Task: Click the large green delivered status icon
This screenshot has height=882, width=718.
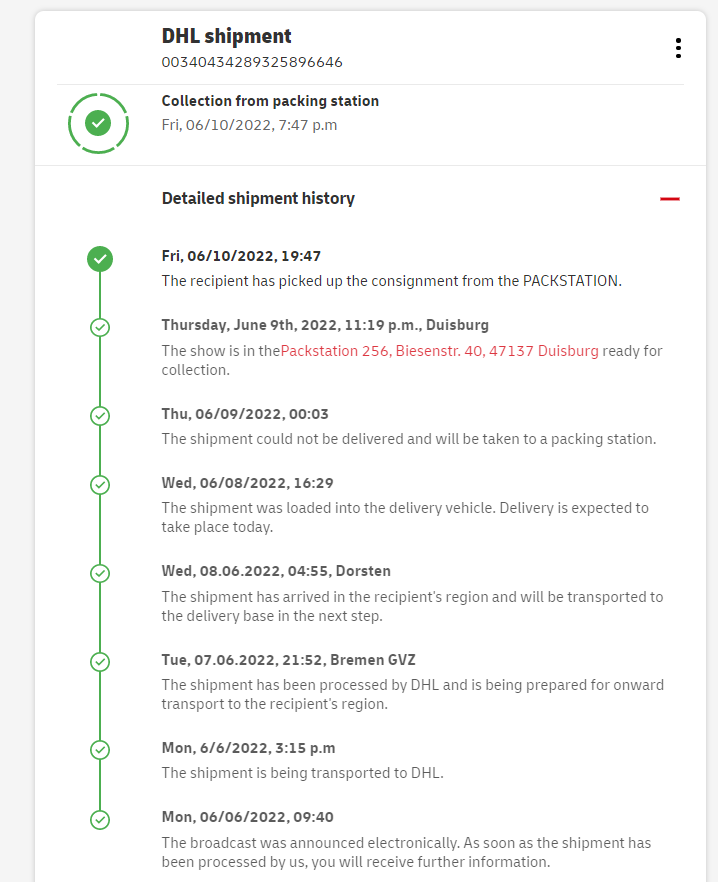Action: click(x=98, y=123)
